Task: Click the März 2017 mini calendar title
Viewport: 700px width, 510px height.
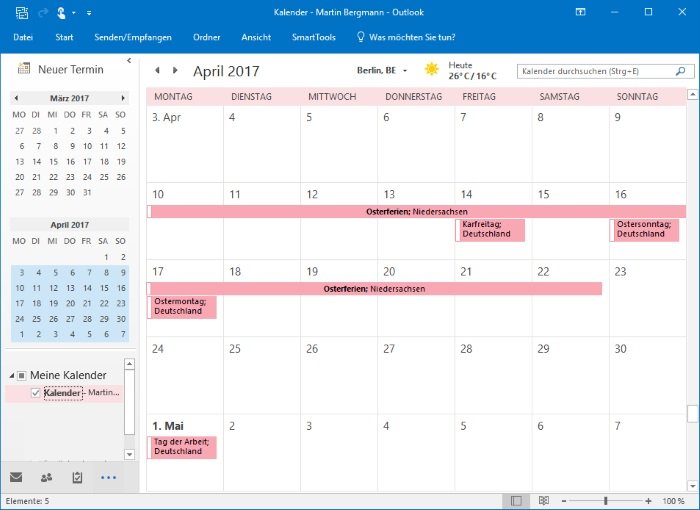Action: (69, 98)
